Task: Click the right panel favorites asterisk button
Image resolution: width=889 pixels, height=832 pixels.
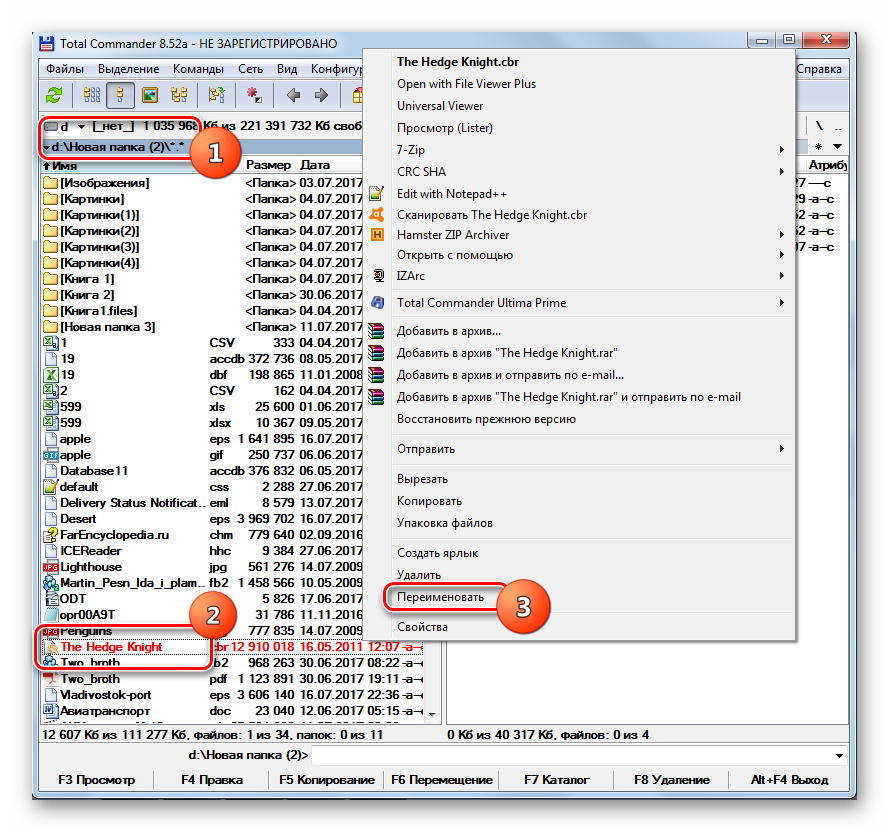Action: pos(818,147)
